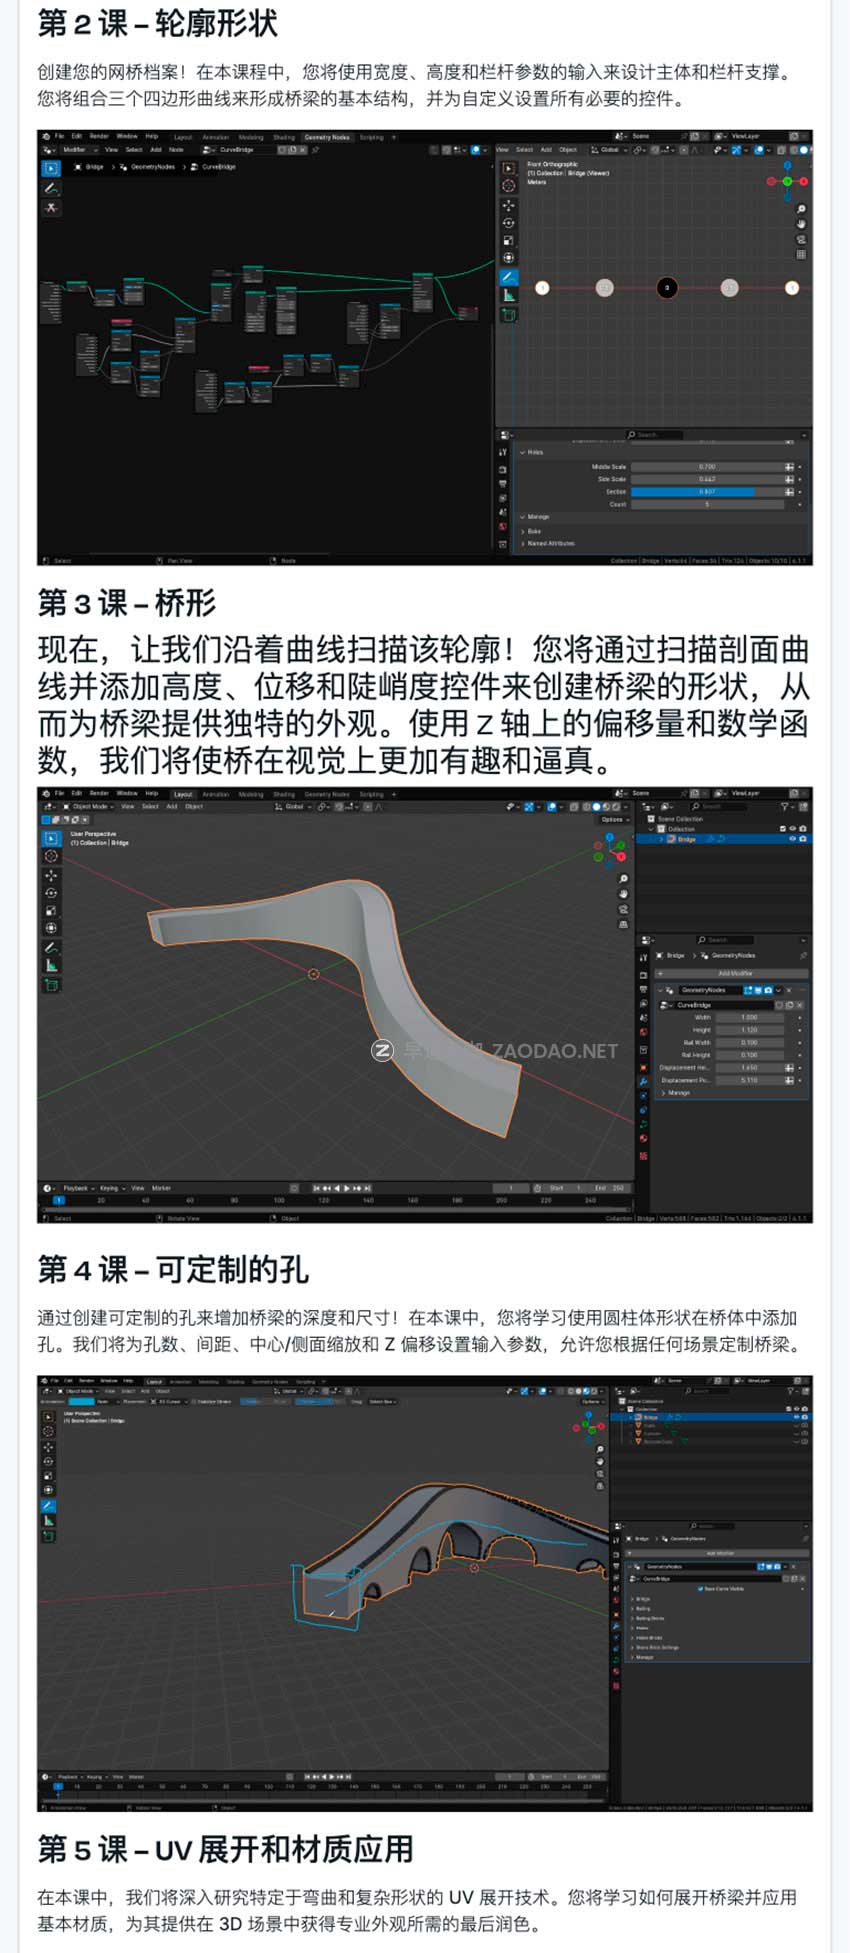Select the Box Select tool in Lesson 2 node editor
Screen dimensions: 850x1953
(x=50, y=168)
